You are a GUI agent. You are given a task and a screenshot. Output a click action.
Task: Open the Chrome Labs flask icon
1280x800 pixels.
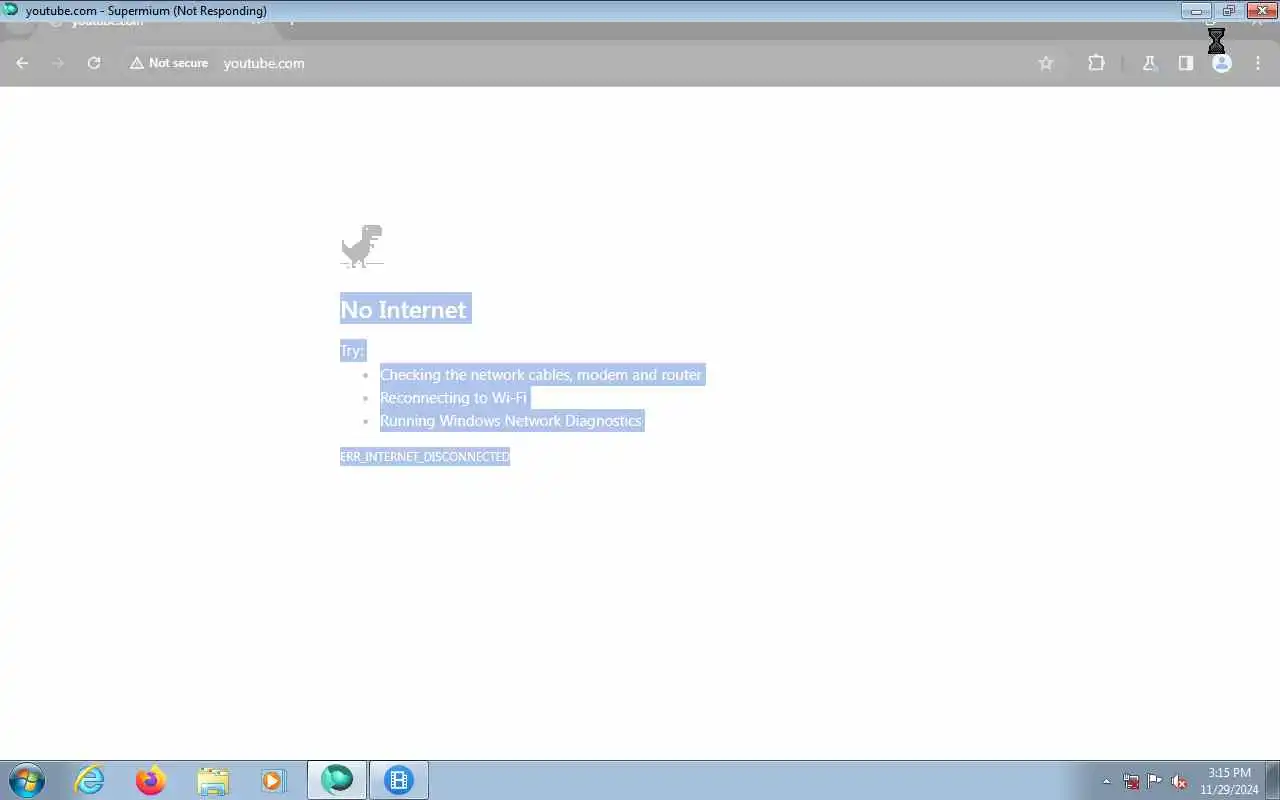click(1150, 63)
